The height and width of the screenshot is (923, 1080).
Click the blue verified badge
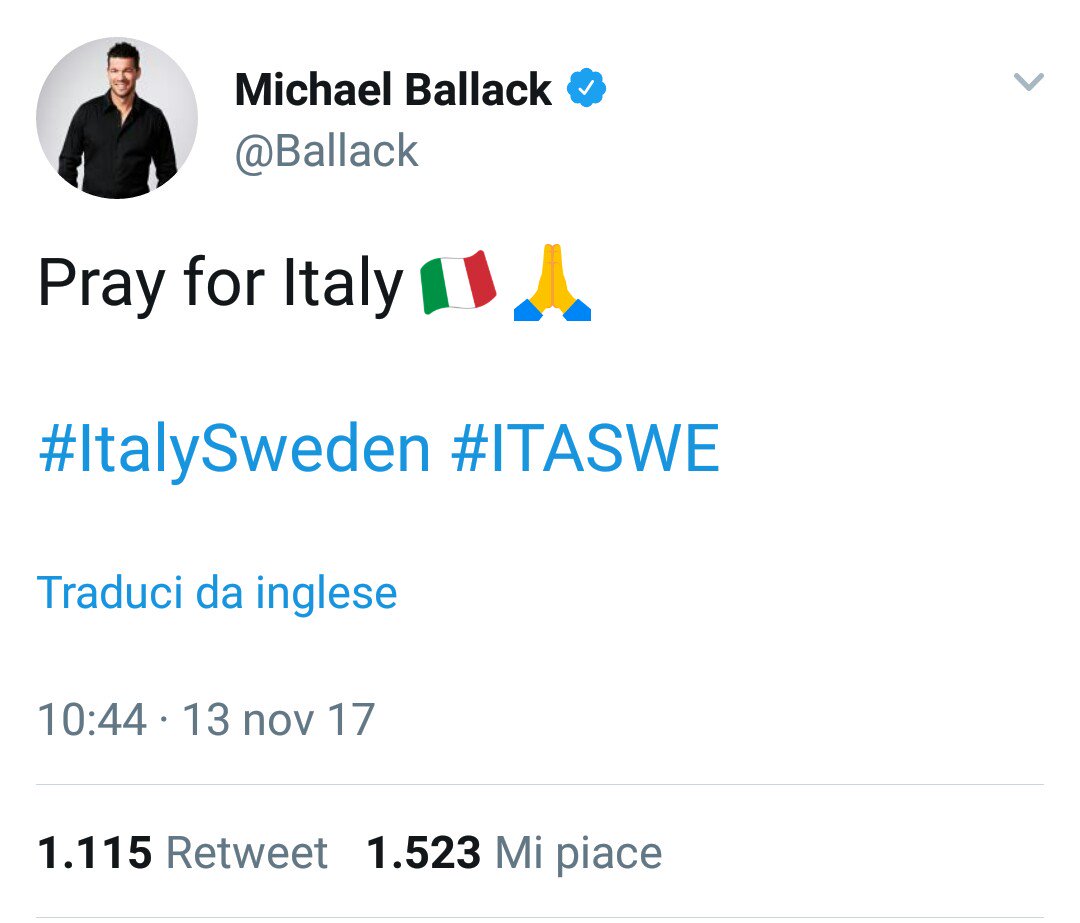pos(587,90)
